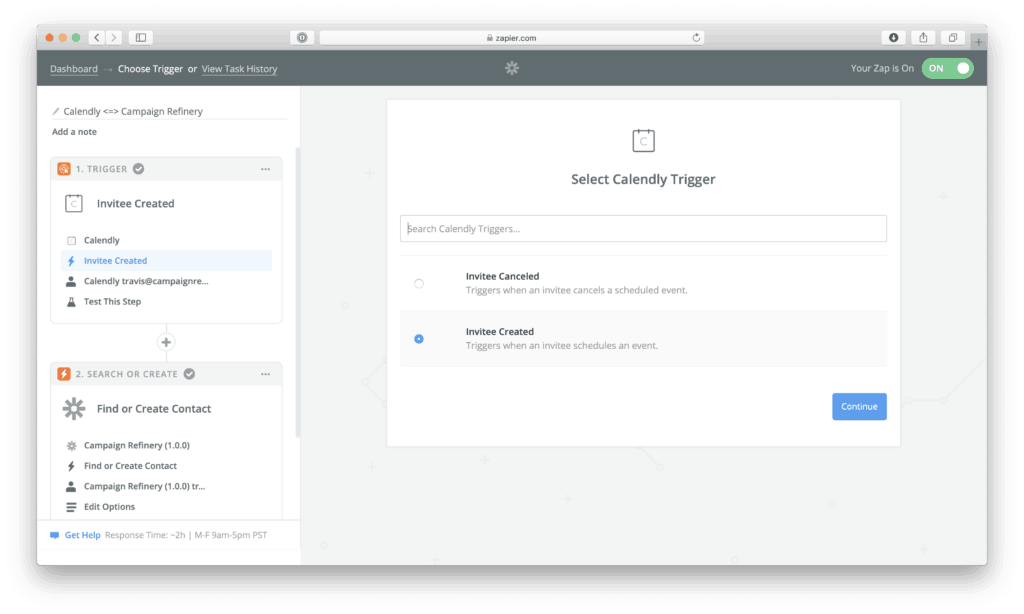Click the Safari back arrow button
The image size is (1024, 614).
coord(97,37)
